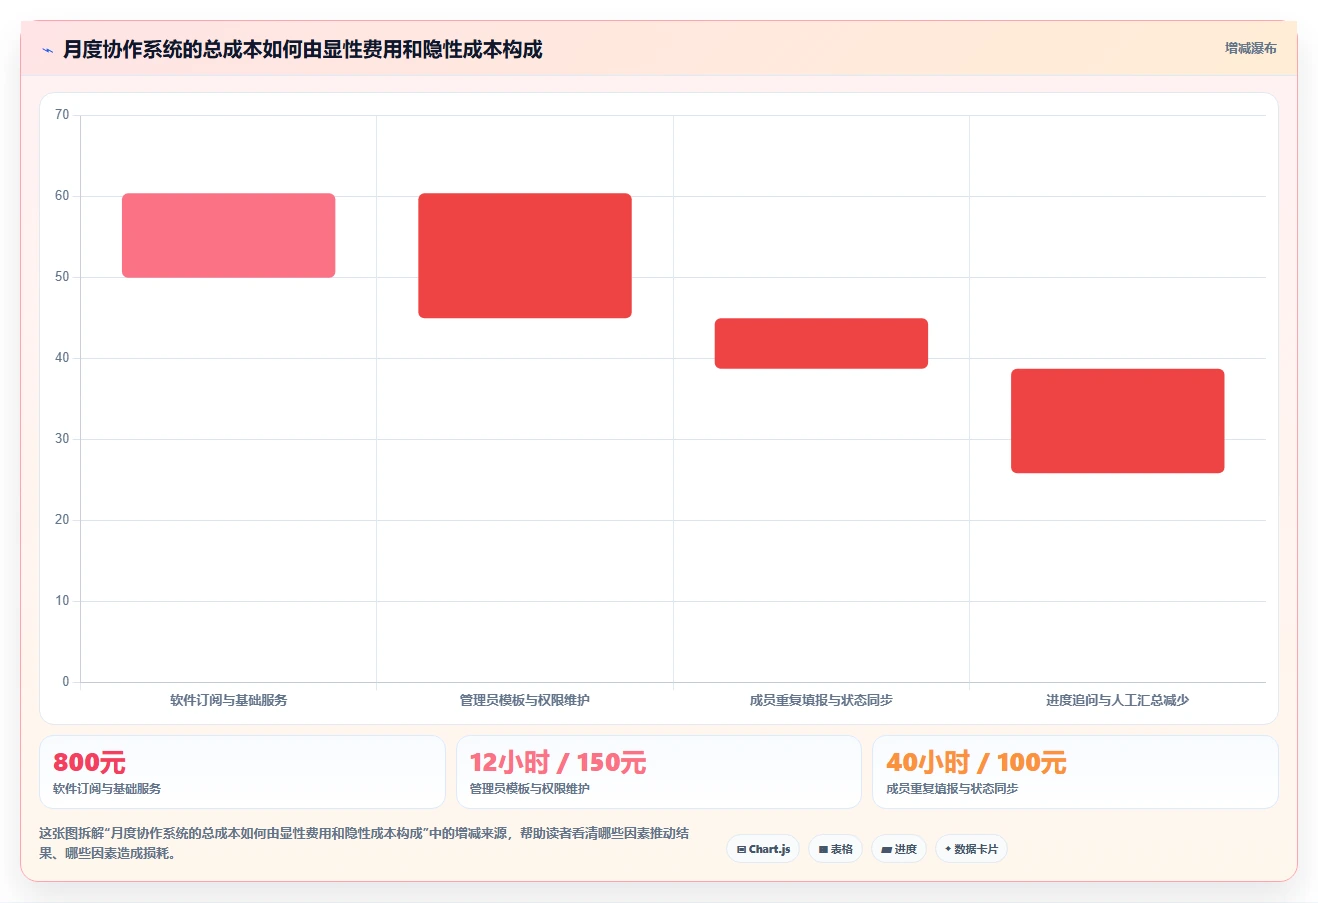Screen dimensions: 1318x903
Task: Select the 数据卡片 tag pill
Action: tap(971, 849)
